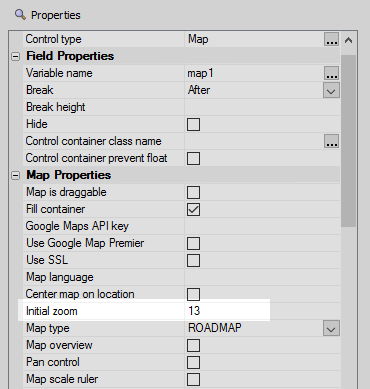Select the Center map on location label
Viewport: 370px width, 389px height.
pos(80,294)
